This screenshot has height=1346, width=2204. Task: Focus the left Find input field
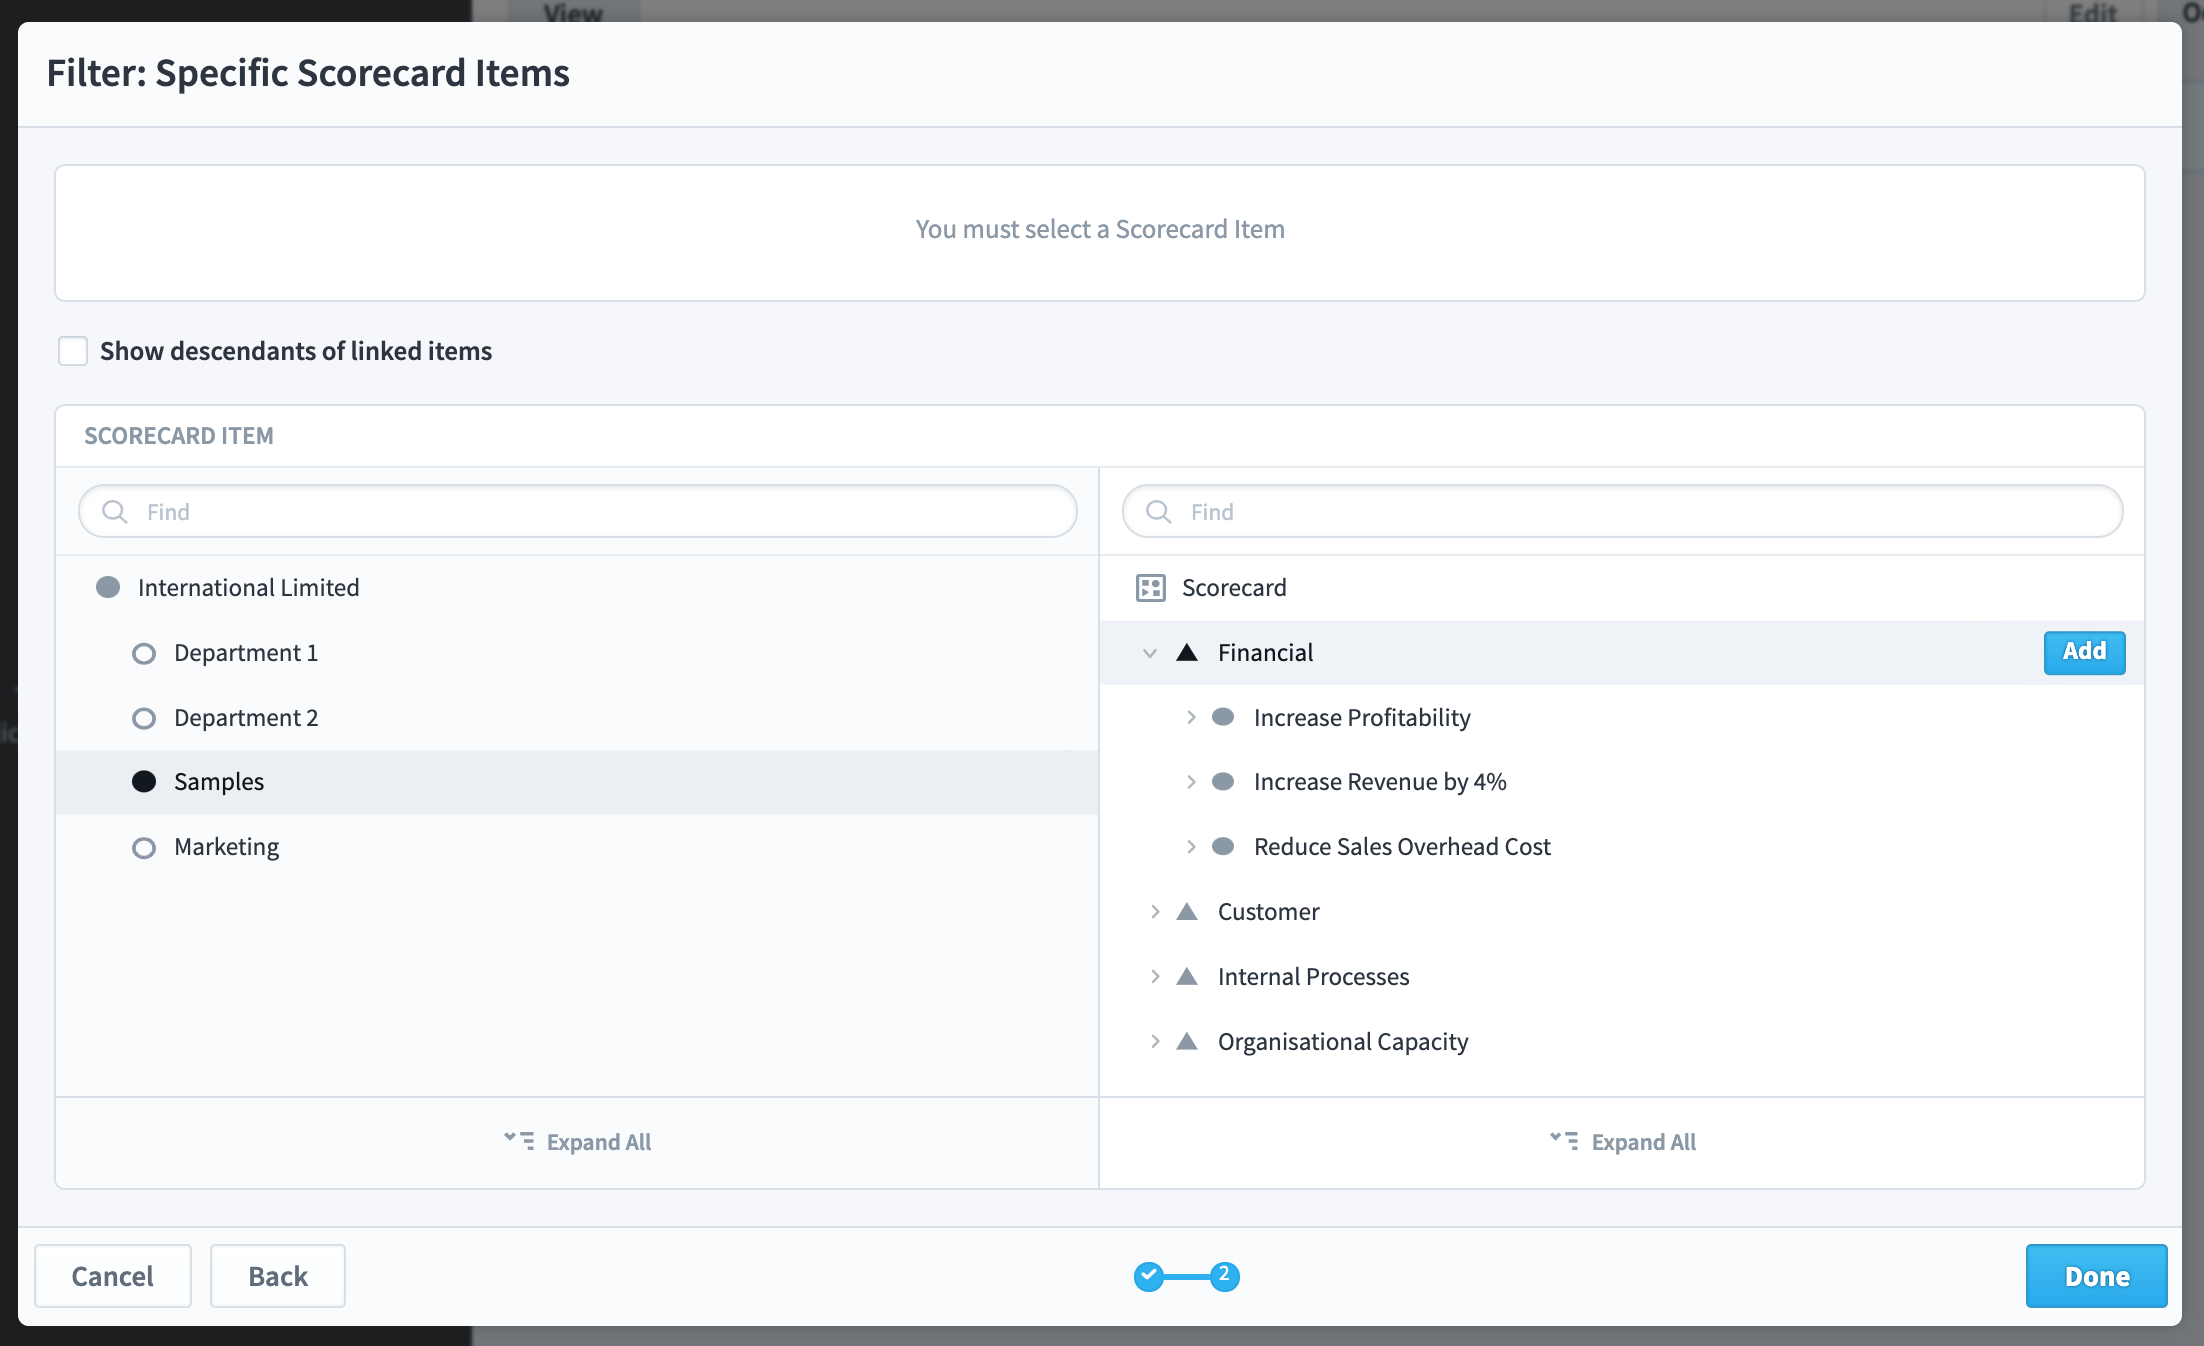pyautogui.click(x=578, y=512)
